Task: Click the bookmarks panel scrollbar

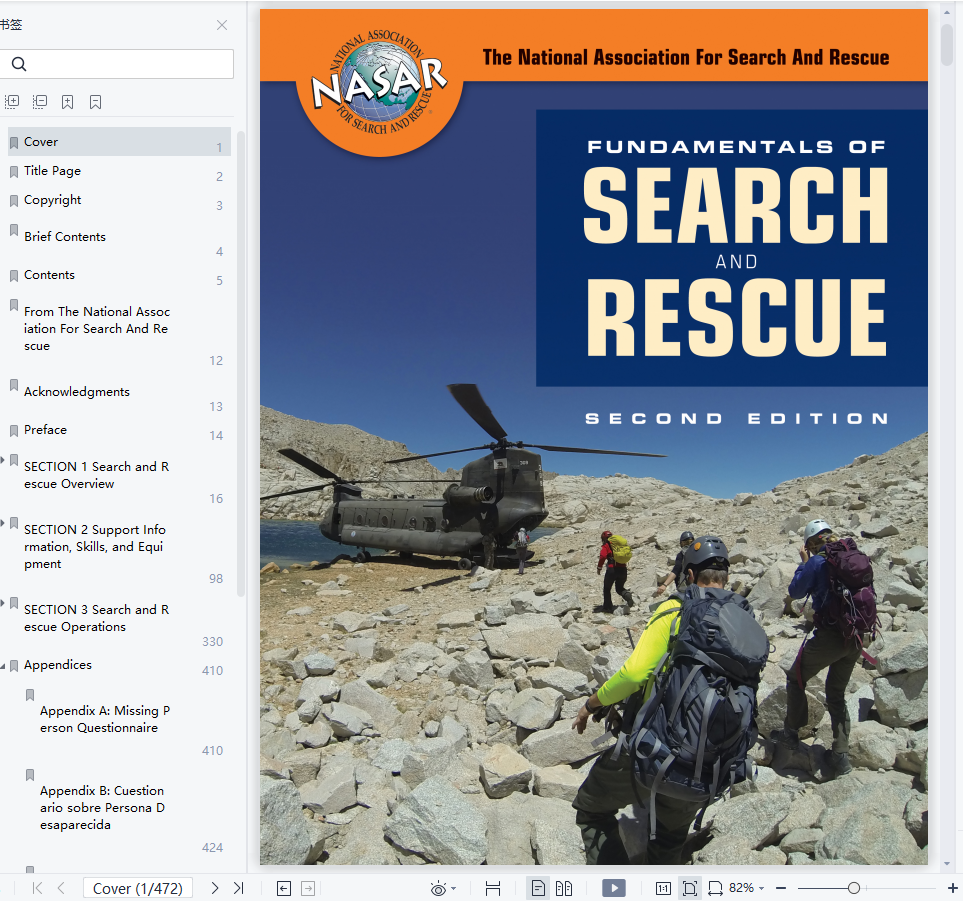Action: tap(241, 364)
